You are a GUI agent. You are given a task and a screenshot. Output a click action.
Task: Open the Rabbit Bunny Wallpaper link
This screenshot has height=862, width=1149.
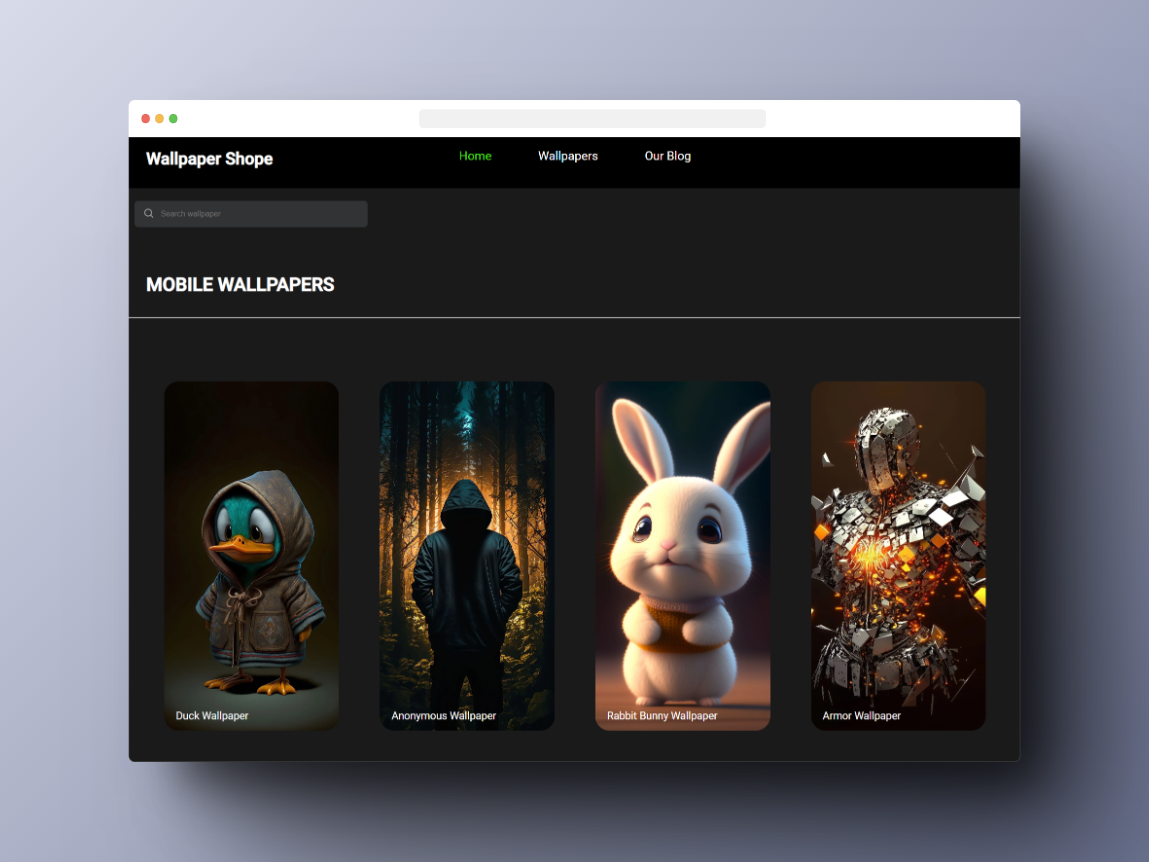[x=662, y=715]
